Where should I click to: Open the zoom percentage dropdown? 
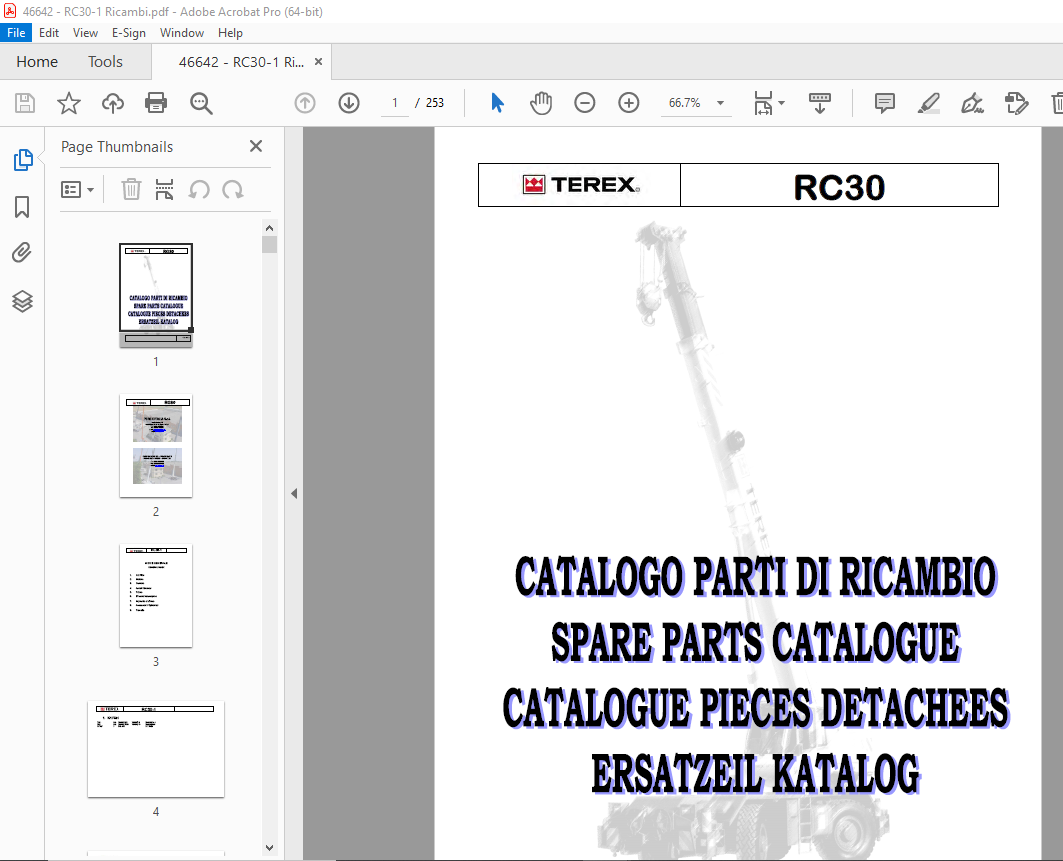pyautogui.click(x=721, y=103)
